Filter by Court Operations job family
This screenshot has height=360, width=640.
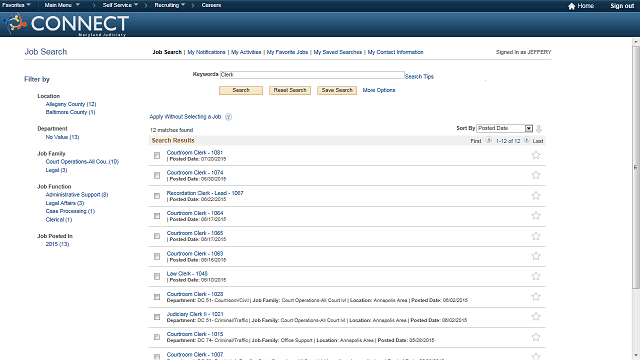tap(82, 162)
